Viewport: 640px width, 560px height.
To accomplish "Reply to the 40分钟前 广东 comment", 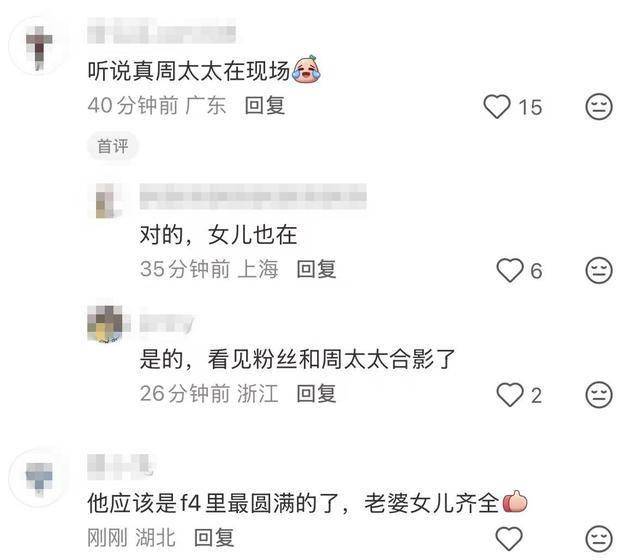I will [x=264, y=106].
